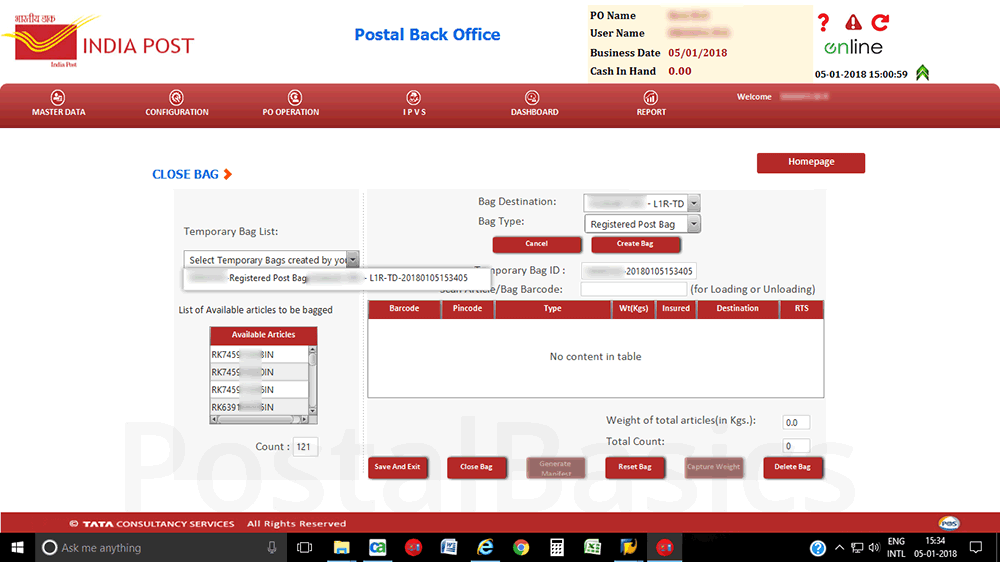Click the Scan Article/Bag Barcode input field
Viewport: 1000px width, 562px height.
tap(633, 289)
